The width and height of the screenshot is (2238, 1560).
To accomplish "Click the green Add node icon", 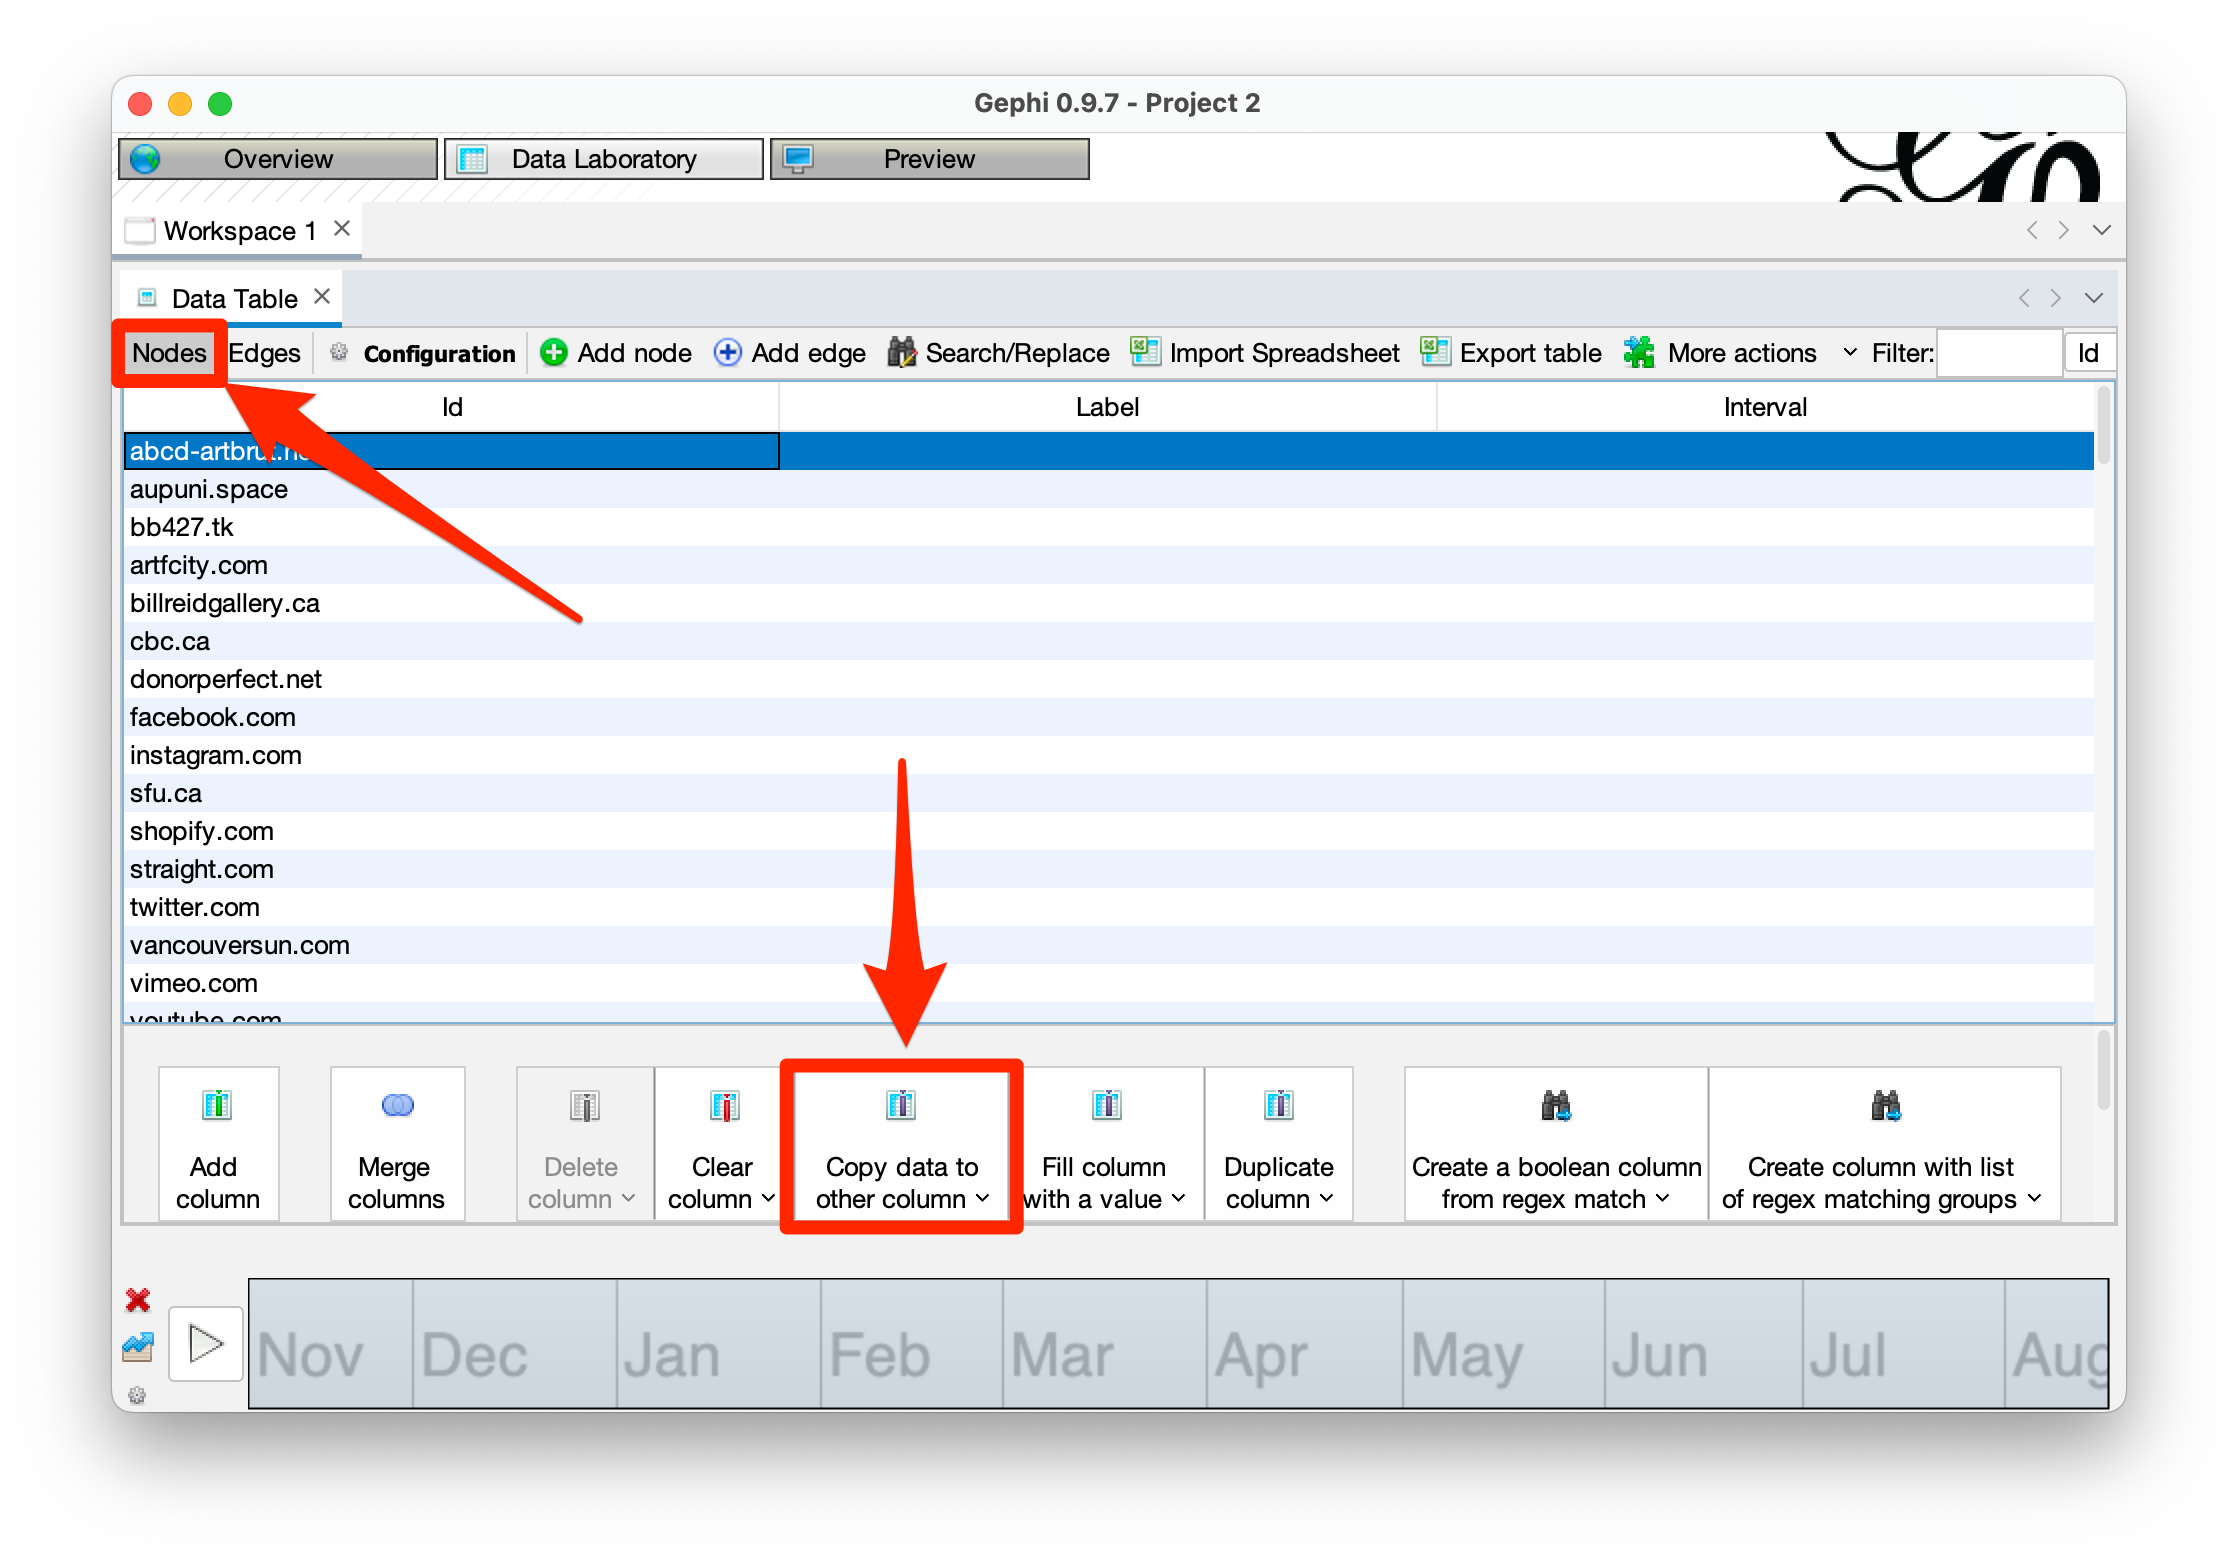I will coord(554,352).
